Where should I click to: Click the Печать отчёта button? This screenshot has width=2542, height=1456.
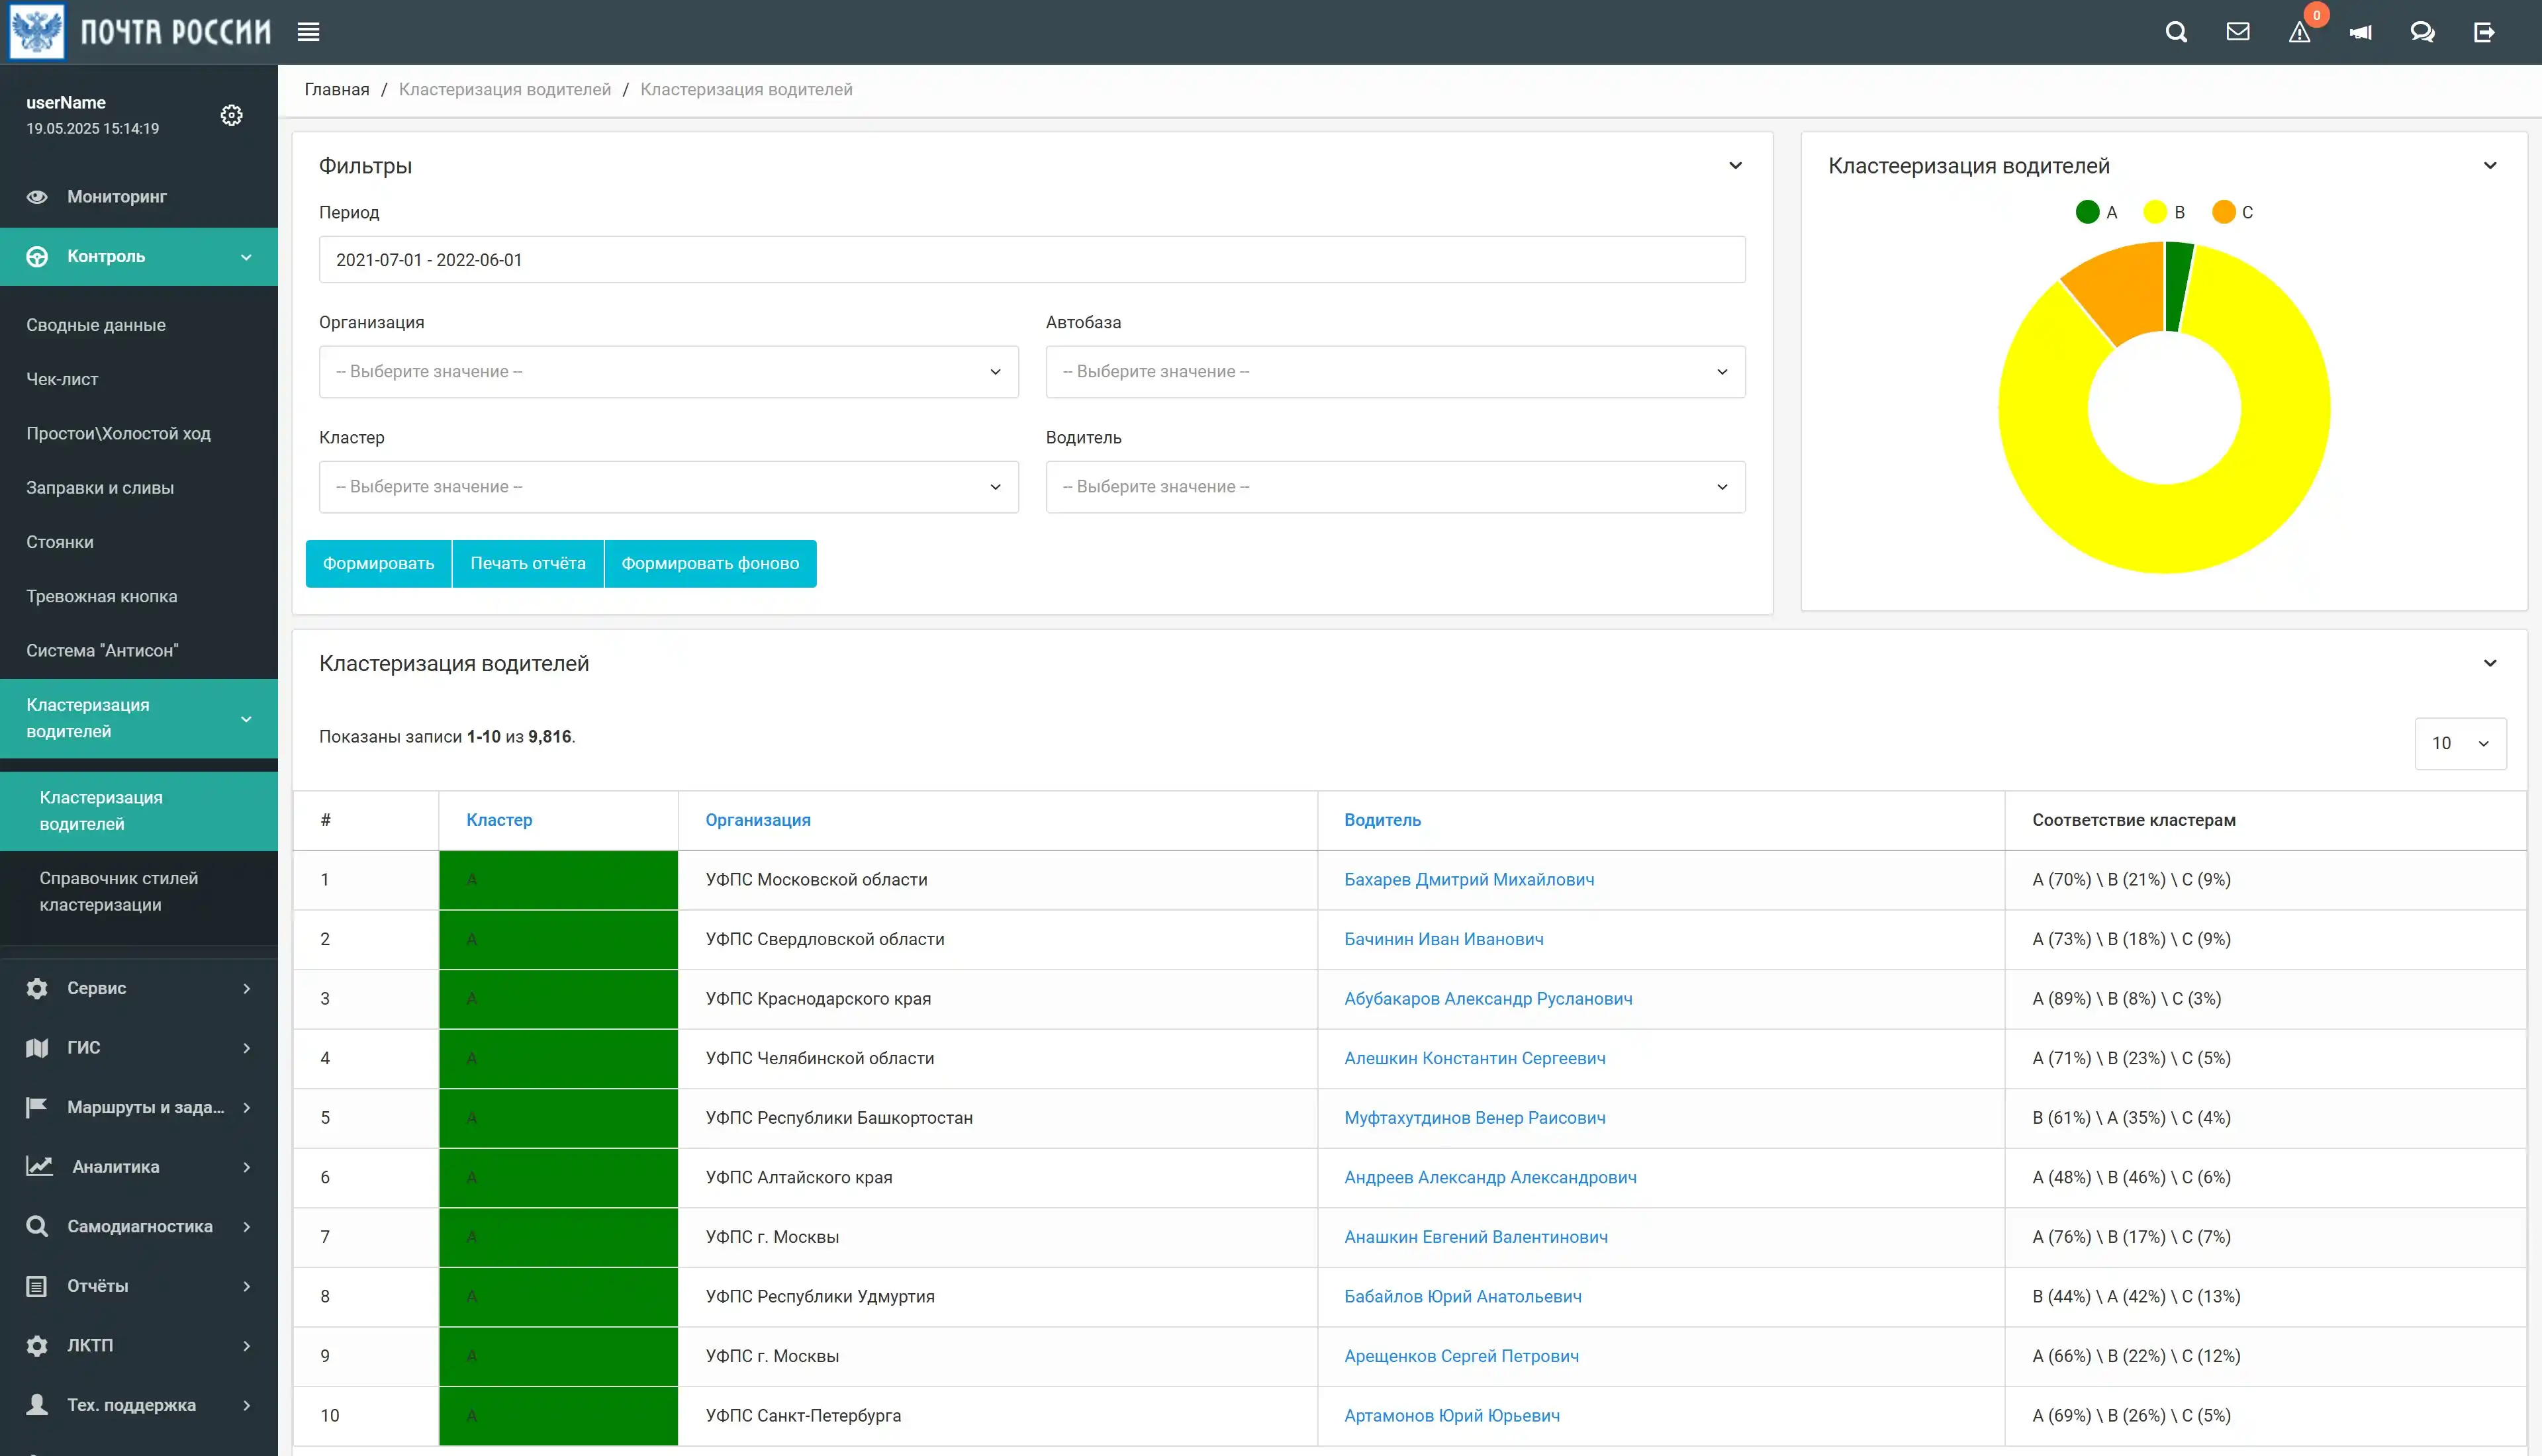coord(528,564)
